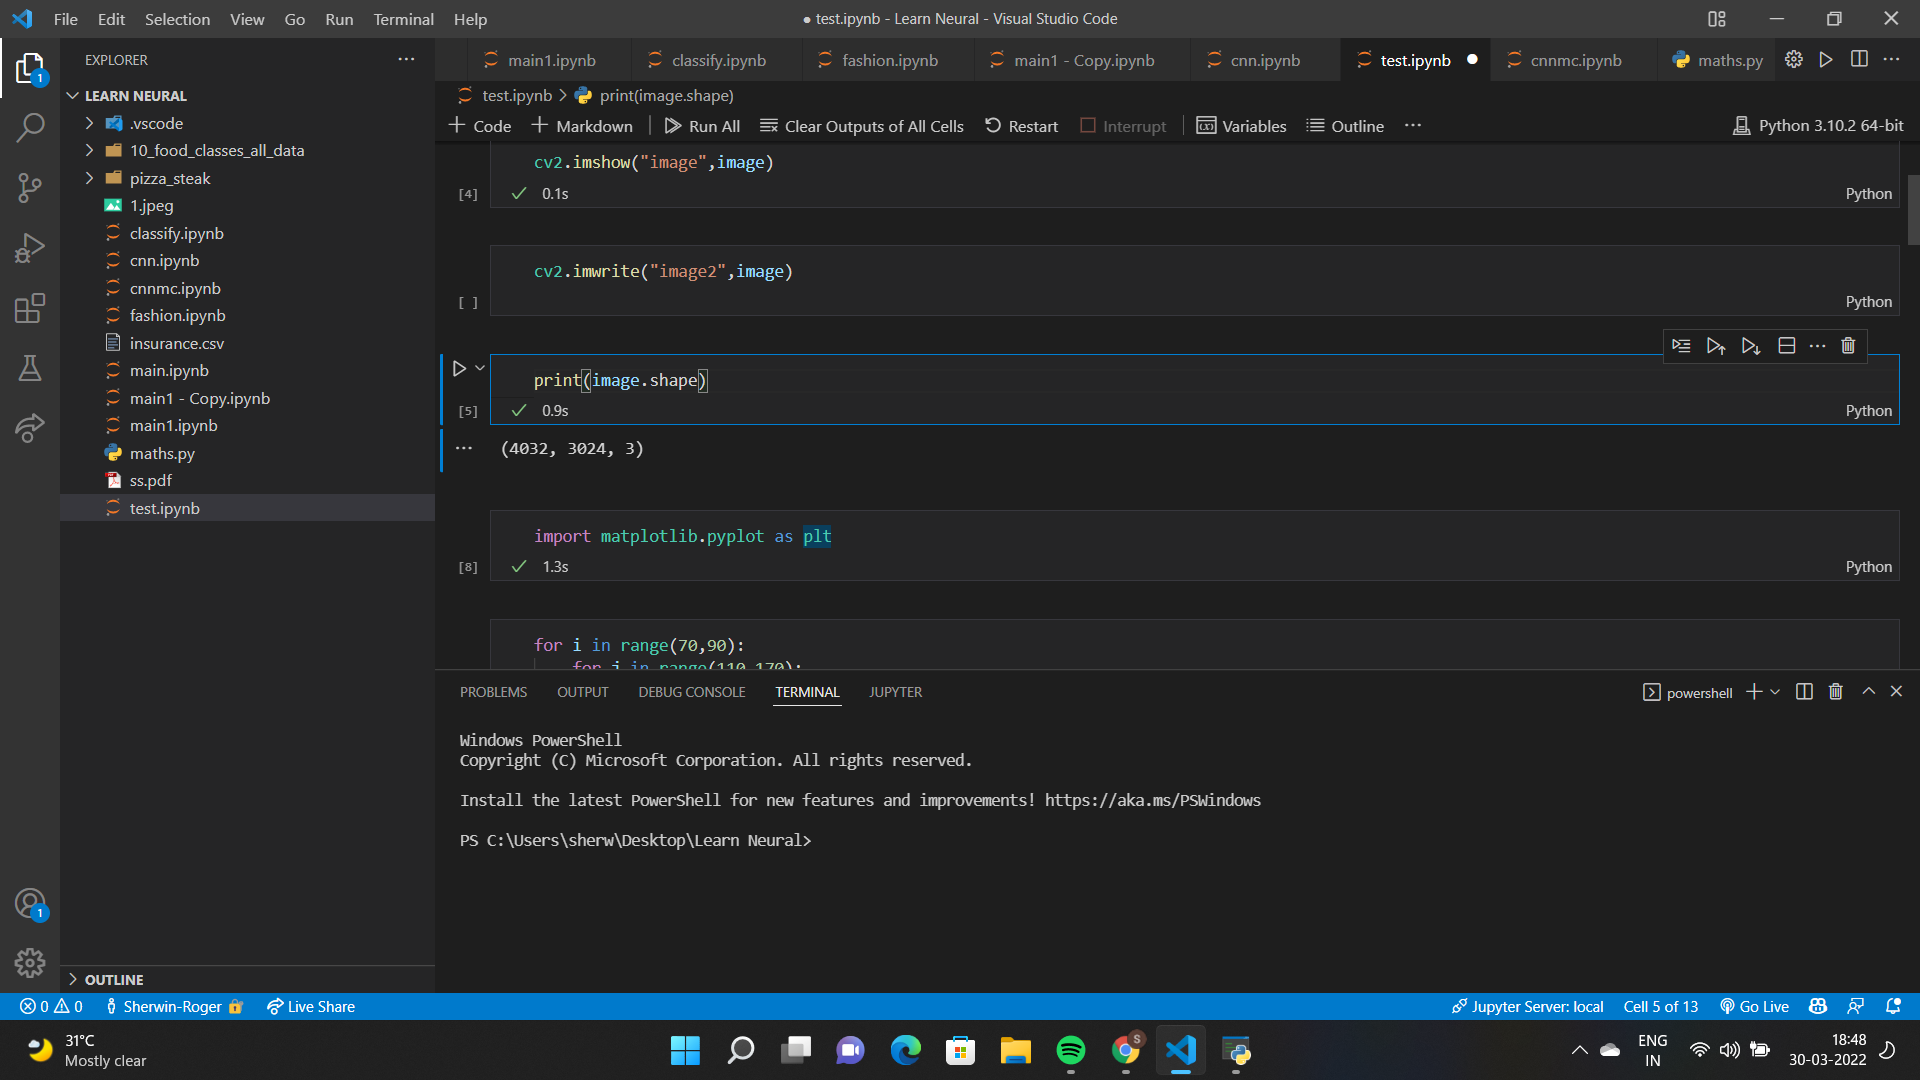The image size is (1920, 1080).
Task: Open the Terminal menu
Action: (403, 19)
